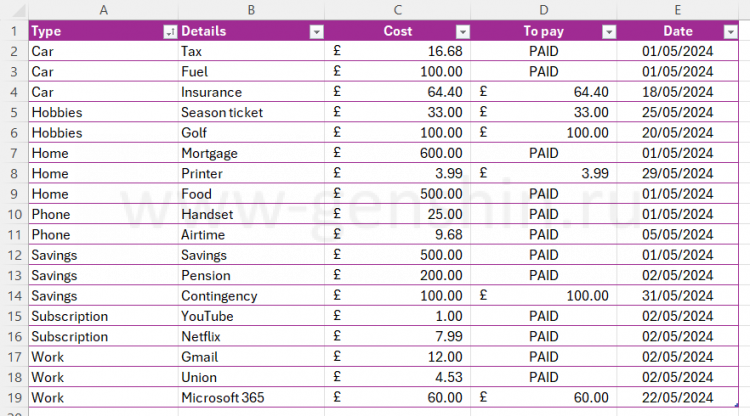
Task: Select row 14 header
Action: click(14, 296)
